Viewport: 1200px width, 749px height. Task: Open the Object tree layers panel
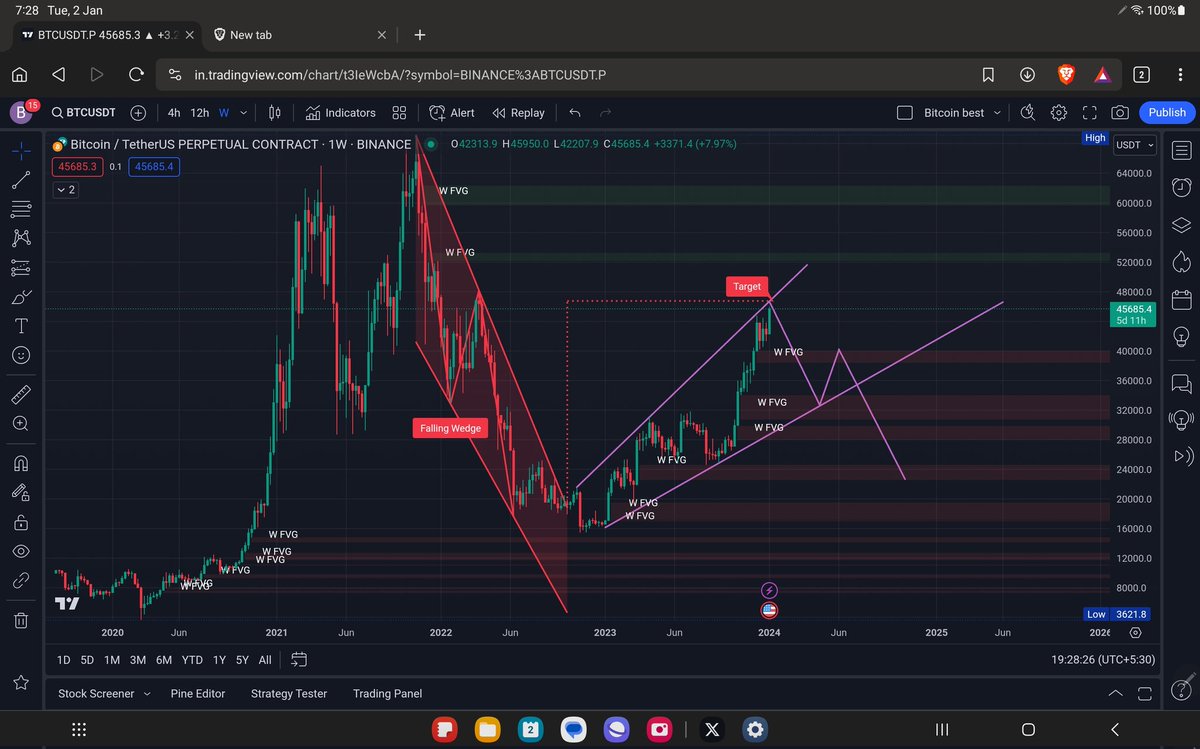point(1180,224)
